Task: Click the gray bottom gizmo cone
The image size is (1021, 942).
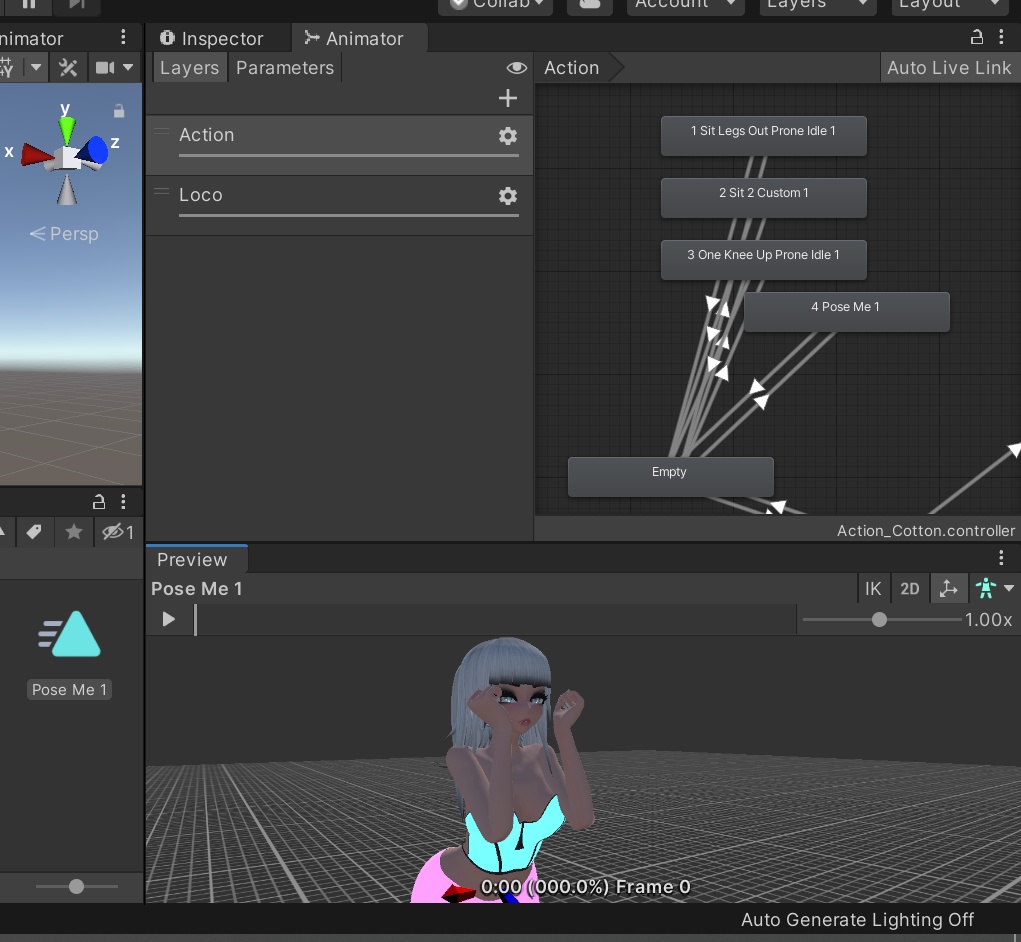Action: click(x=66, y=190)
